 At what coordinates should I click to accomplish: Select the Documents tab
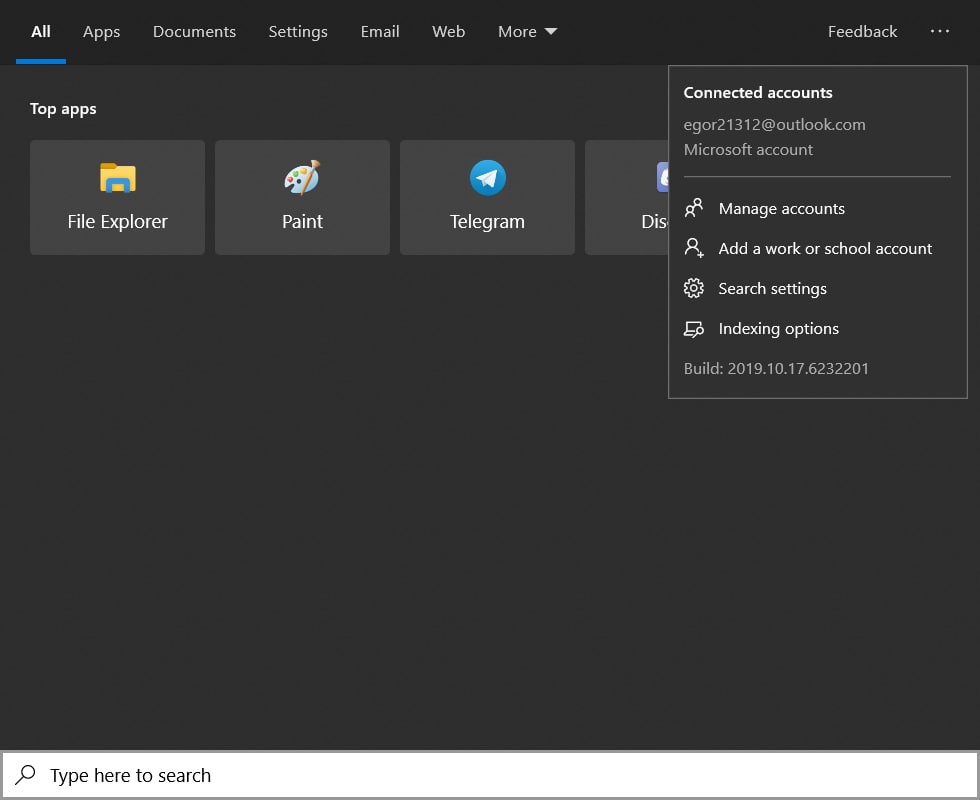(194, 32)
